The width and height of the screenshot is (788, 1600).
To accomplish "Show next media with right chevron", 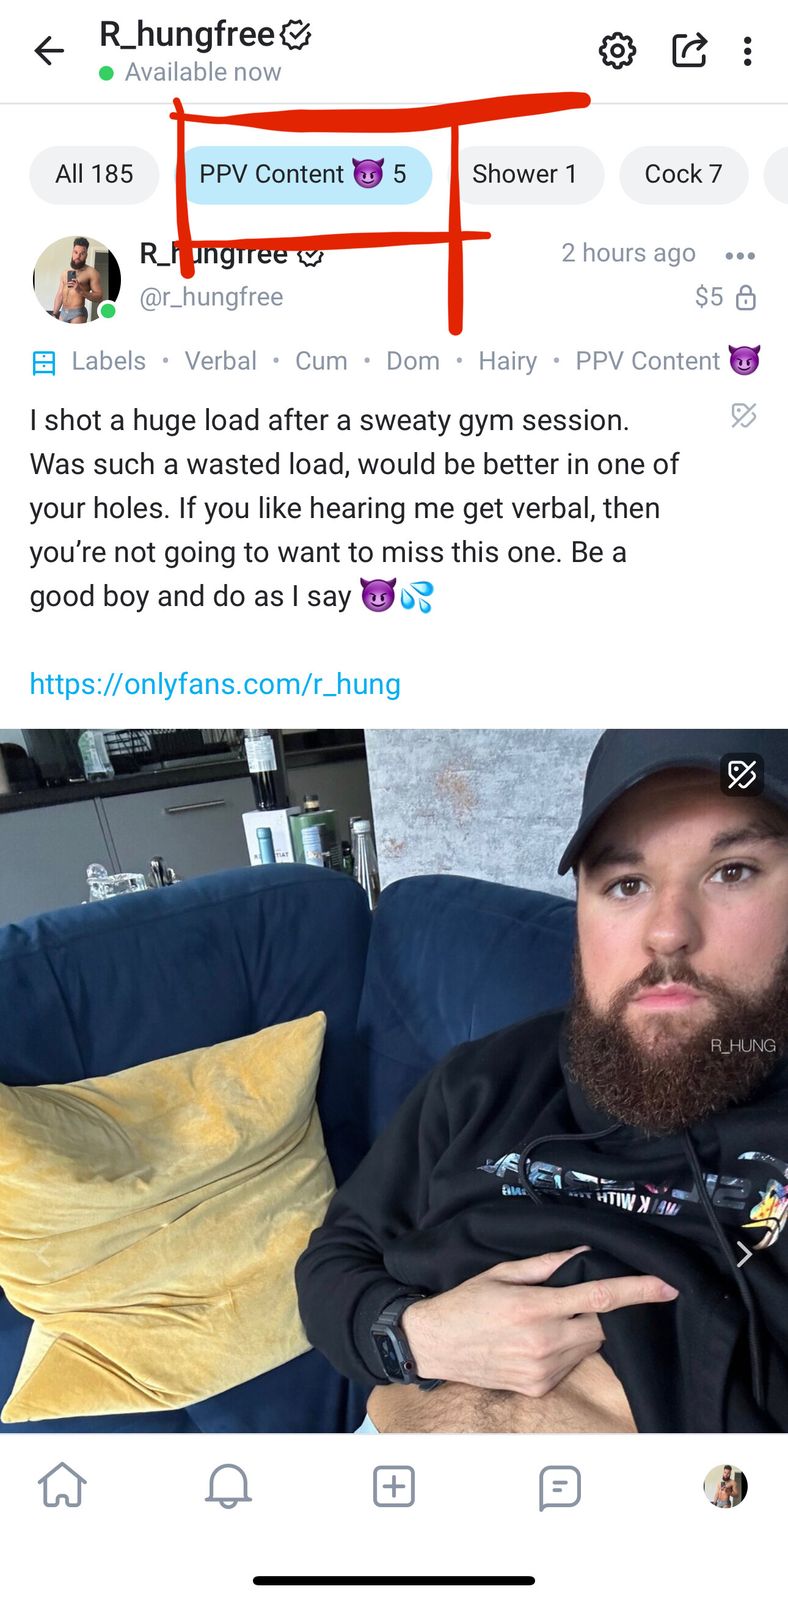I will coord(744,1254).
